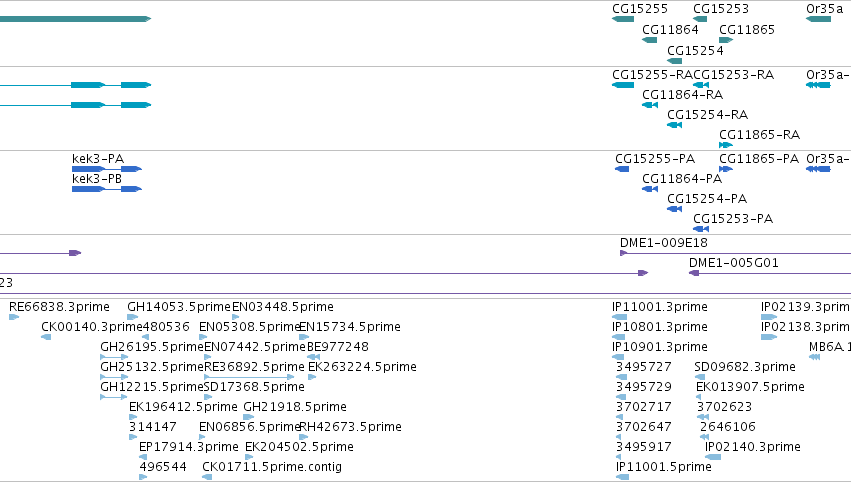Open the EN15734.5prime EST label

[x=350, y=327]
